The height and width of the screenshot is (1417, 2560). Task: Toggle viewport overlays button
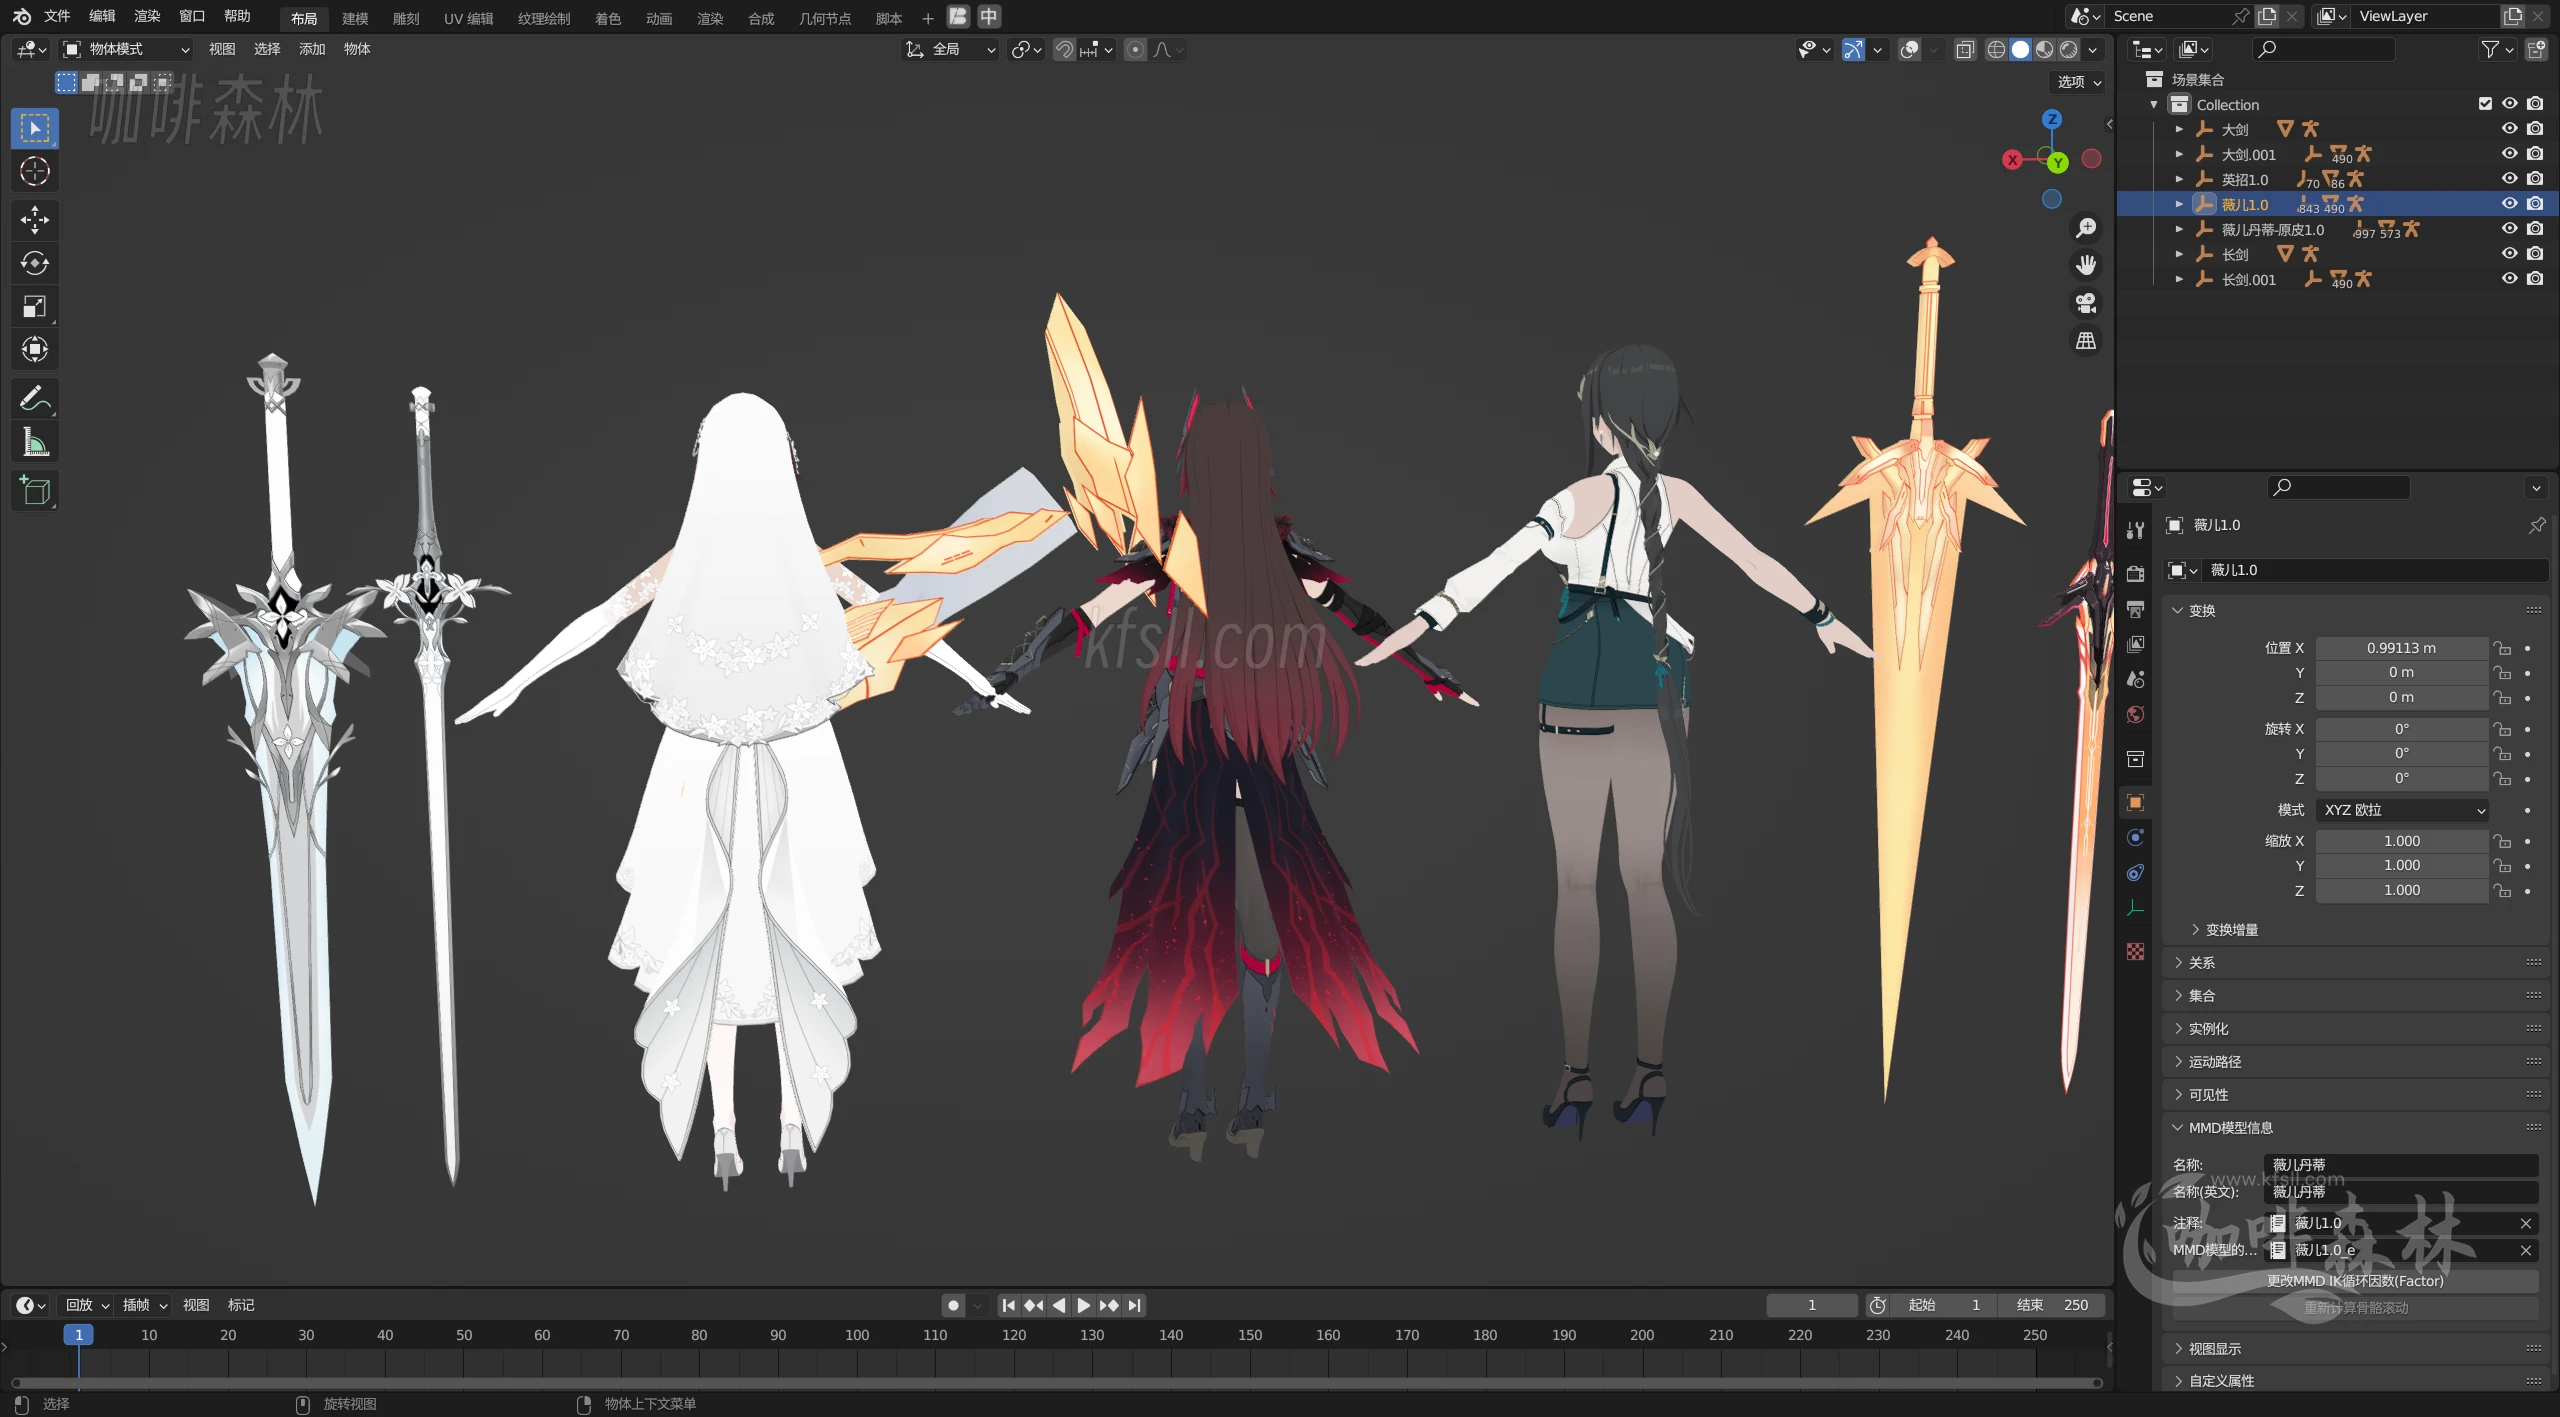(x=1909, y=49)
